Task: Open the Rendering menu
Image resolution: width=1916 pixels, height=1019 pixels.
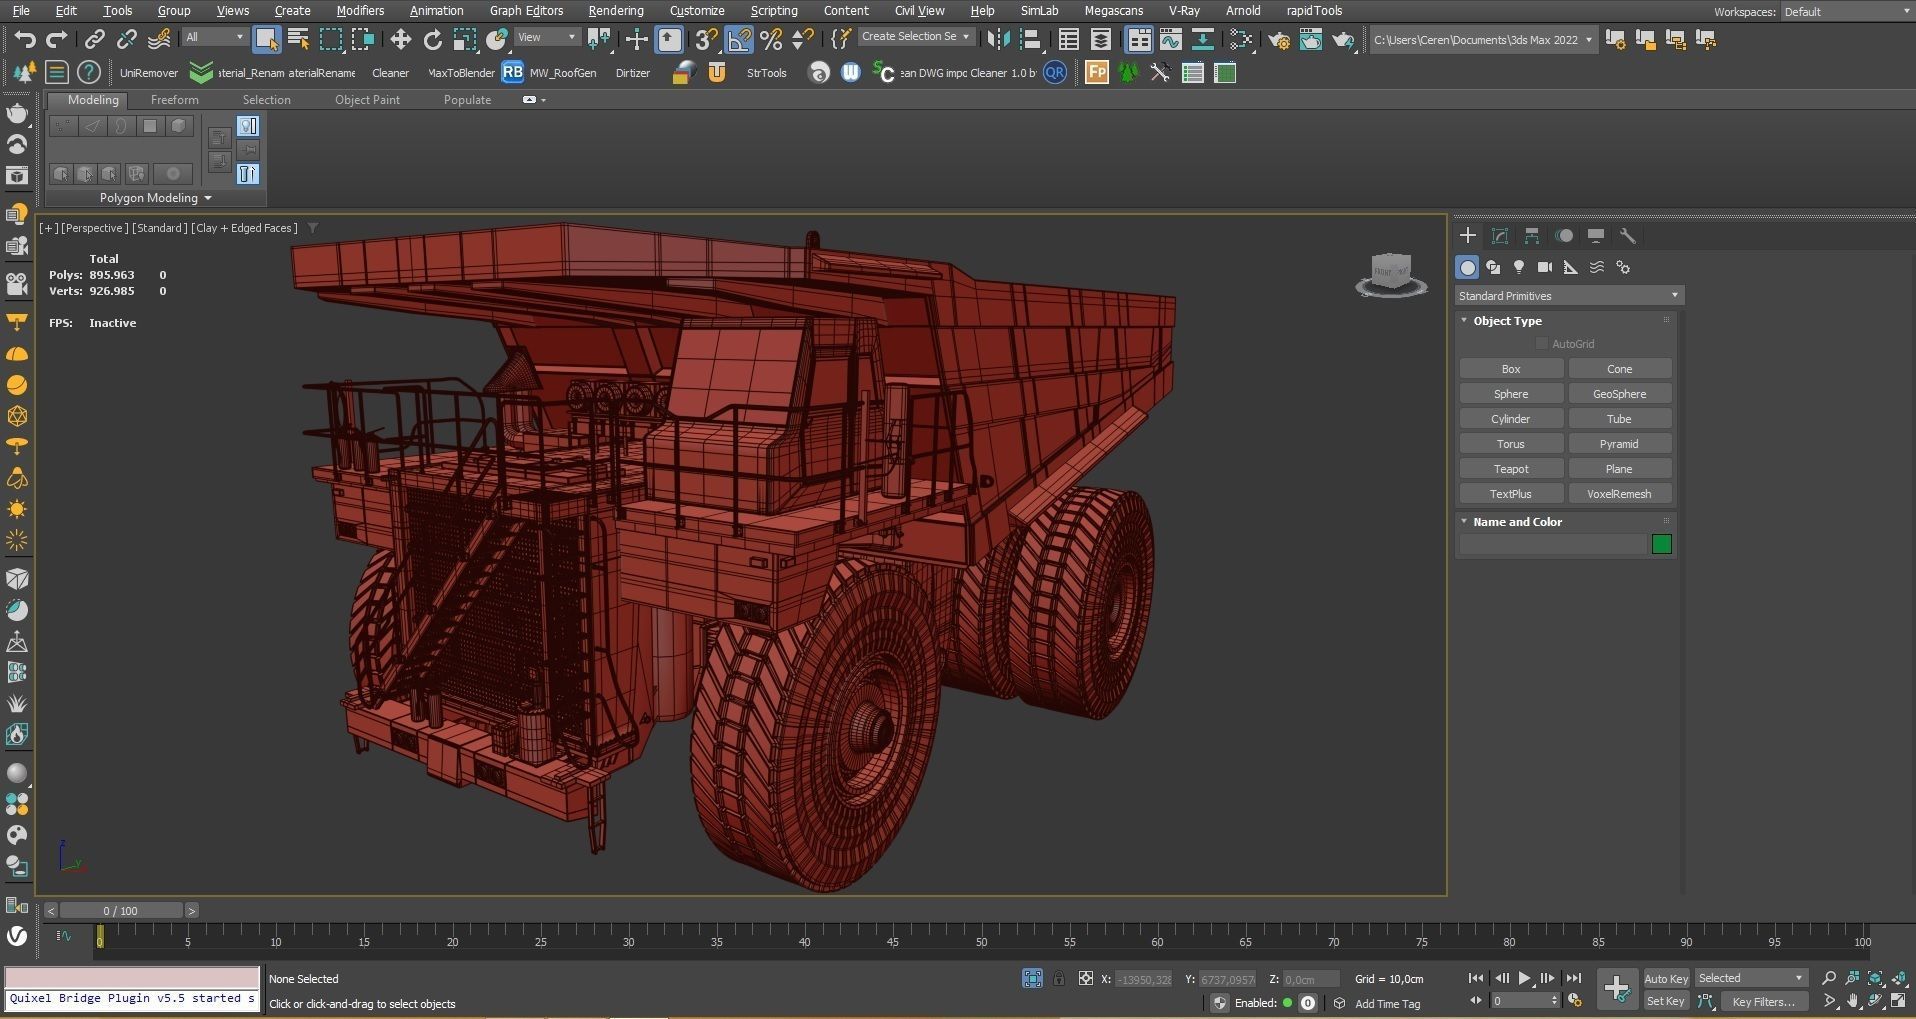Action: tap(616, 11)
